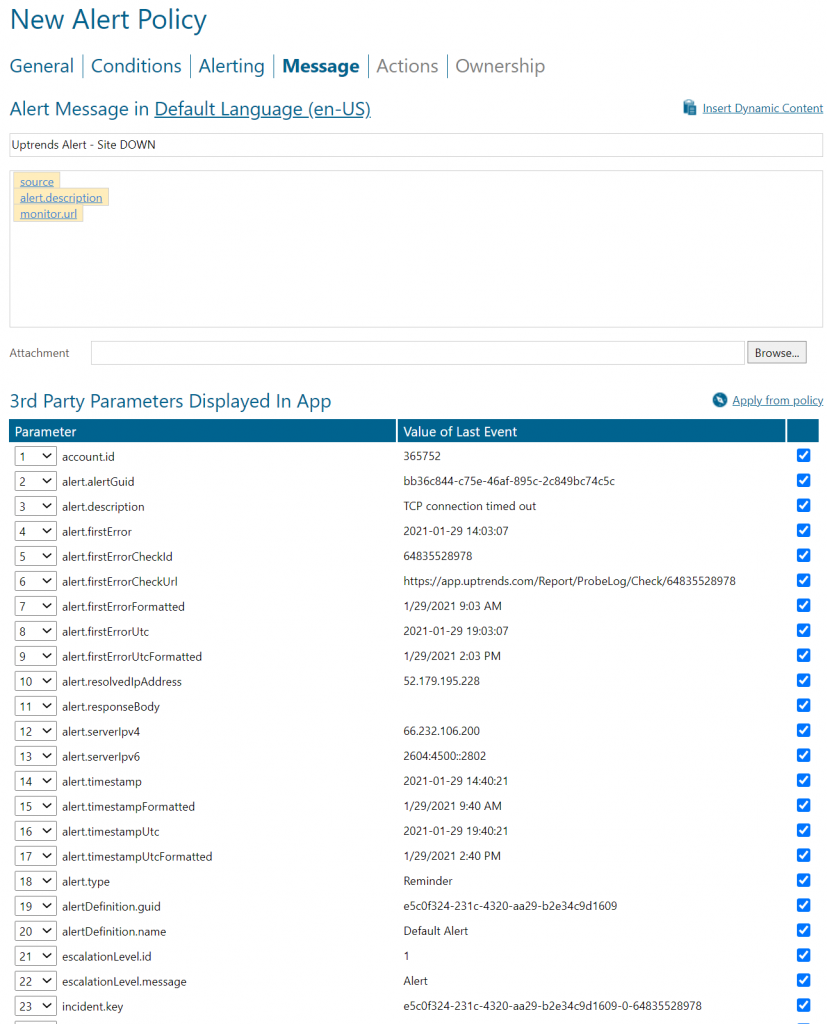827x1024 pixels.
Task: Open the Default Language (en-US) link
Action: point(262,109)
